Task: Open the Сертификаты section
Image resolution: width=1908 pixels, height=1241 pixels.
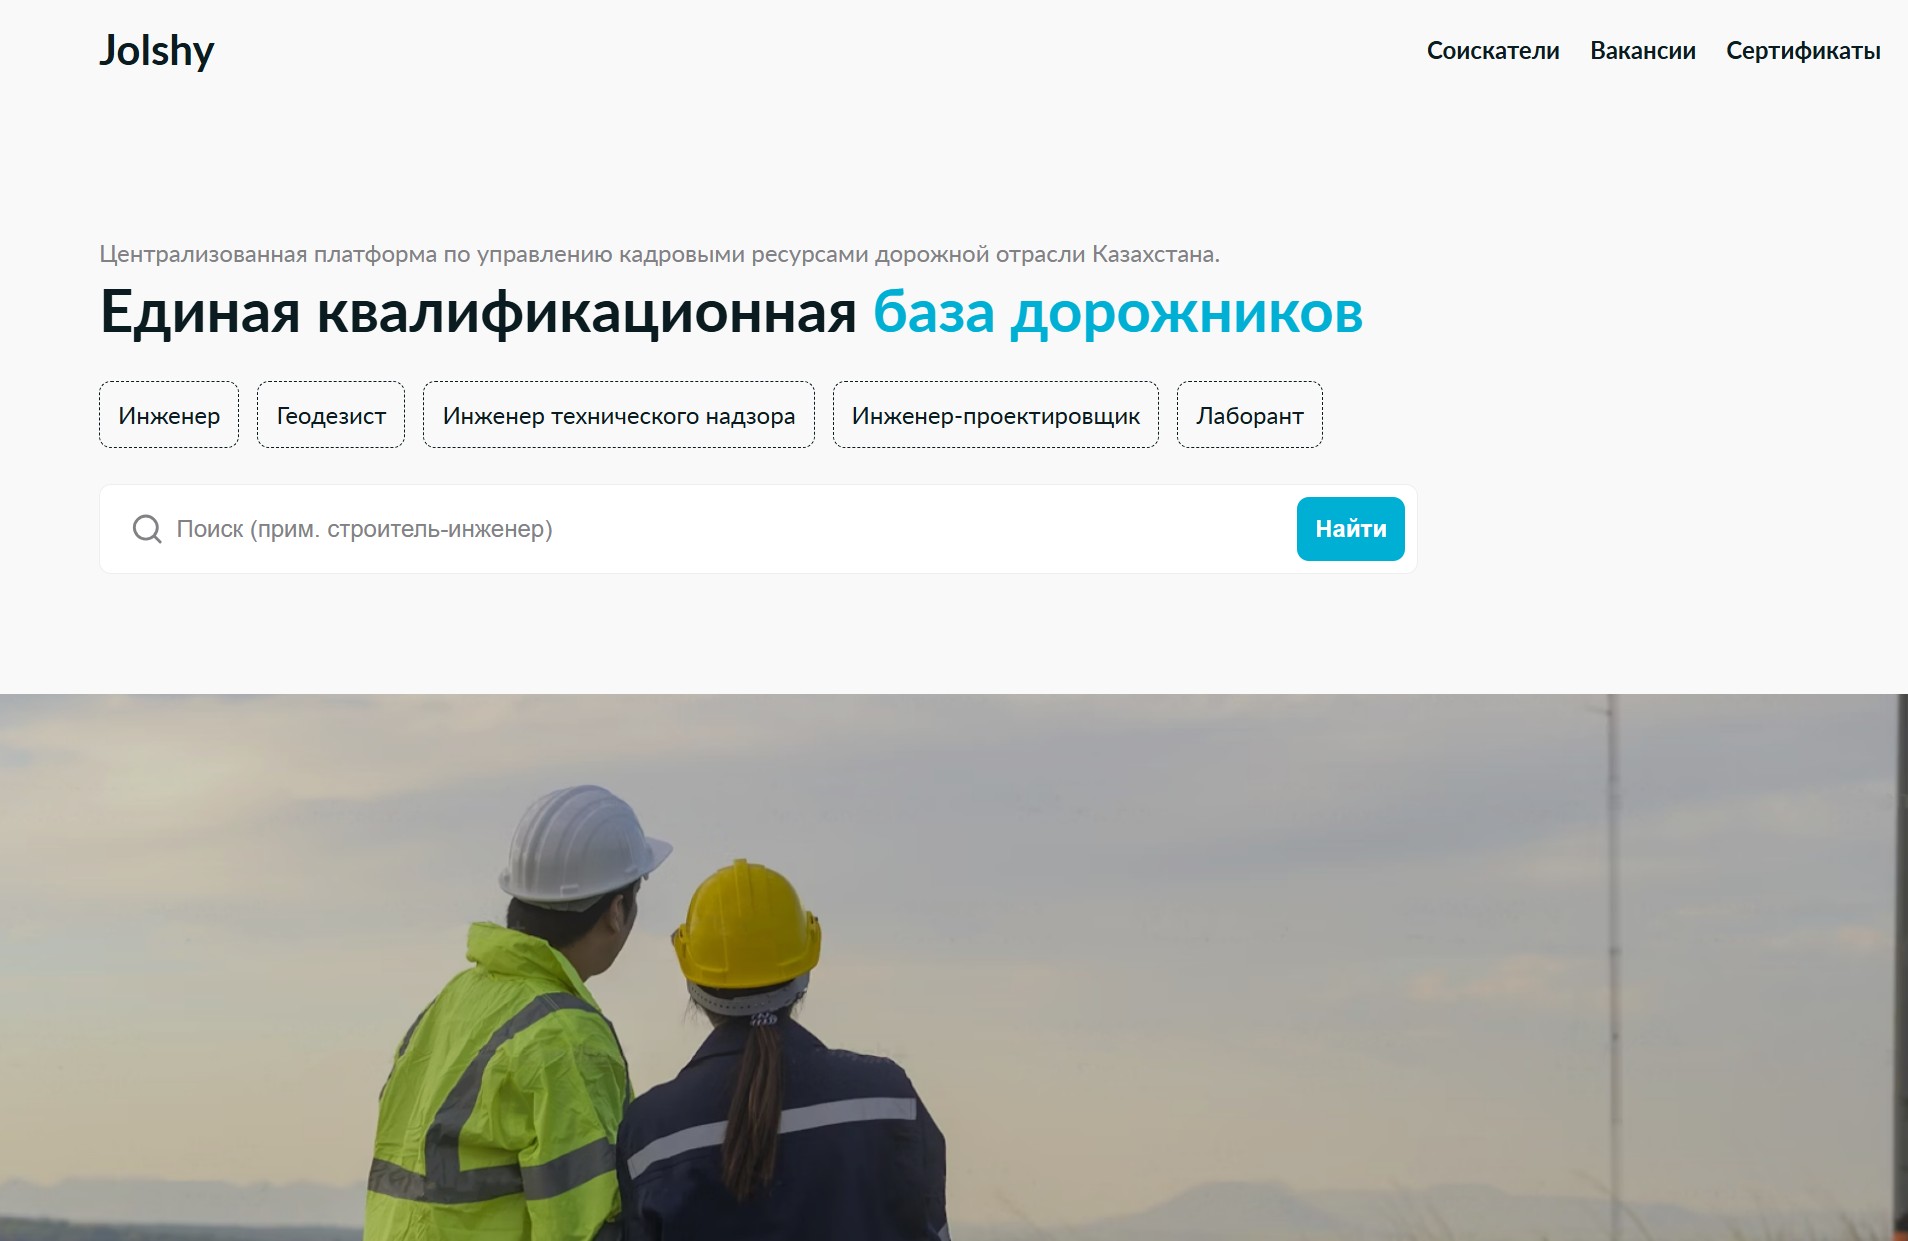Action: 1802,51
